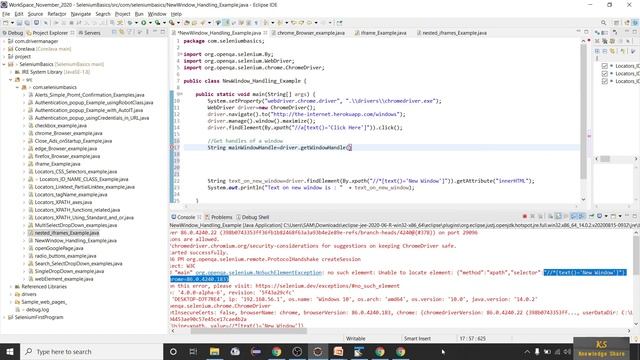Switch to chrome_Browser_example.java editor tab
Screen dimensions: 640x360
[311, 33]
